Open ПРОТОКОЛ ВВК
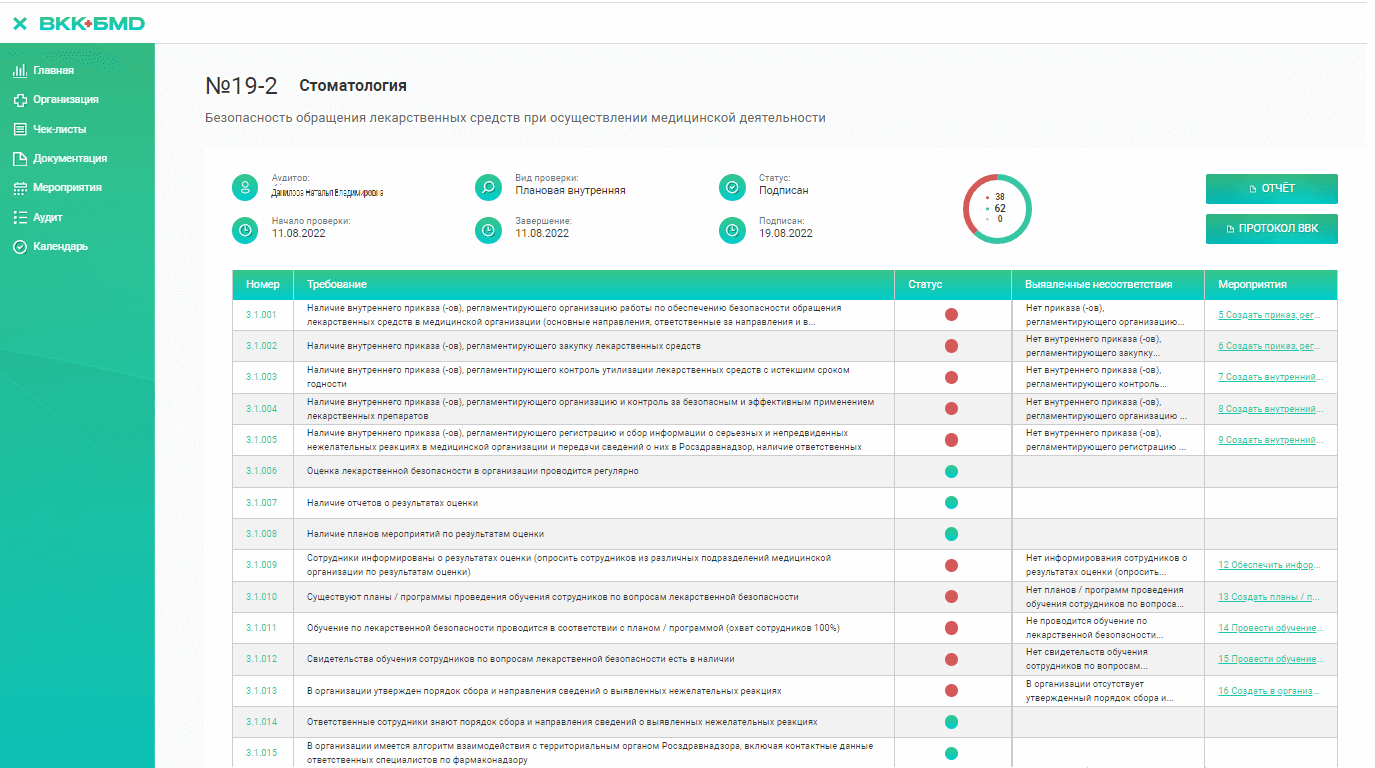This screenshot has height=768, width=1375. 1272,229
